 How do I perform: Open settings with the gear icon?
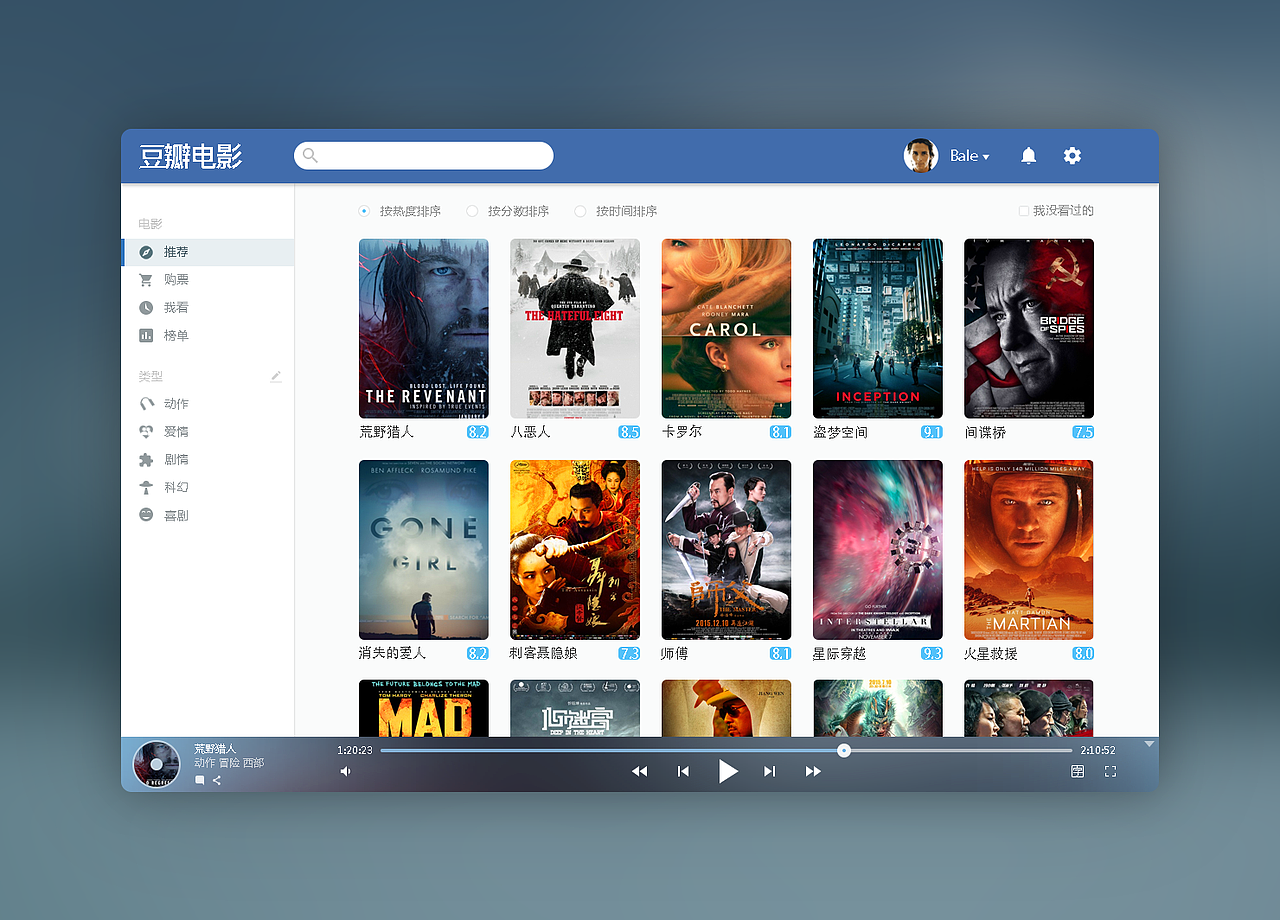pos(1072,155)
